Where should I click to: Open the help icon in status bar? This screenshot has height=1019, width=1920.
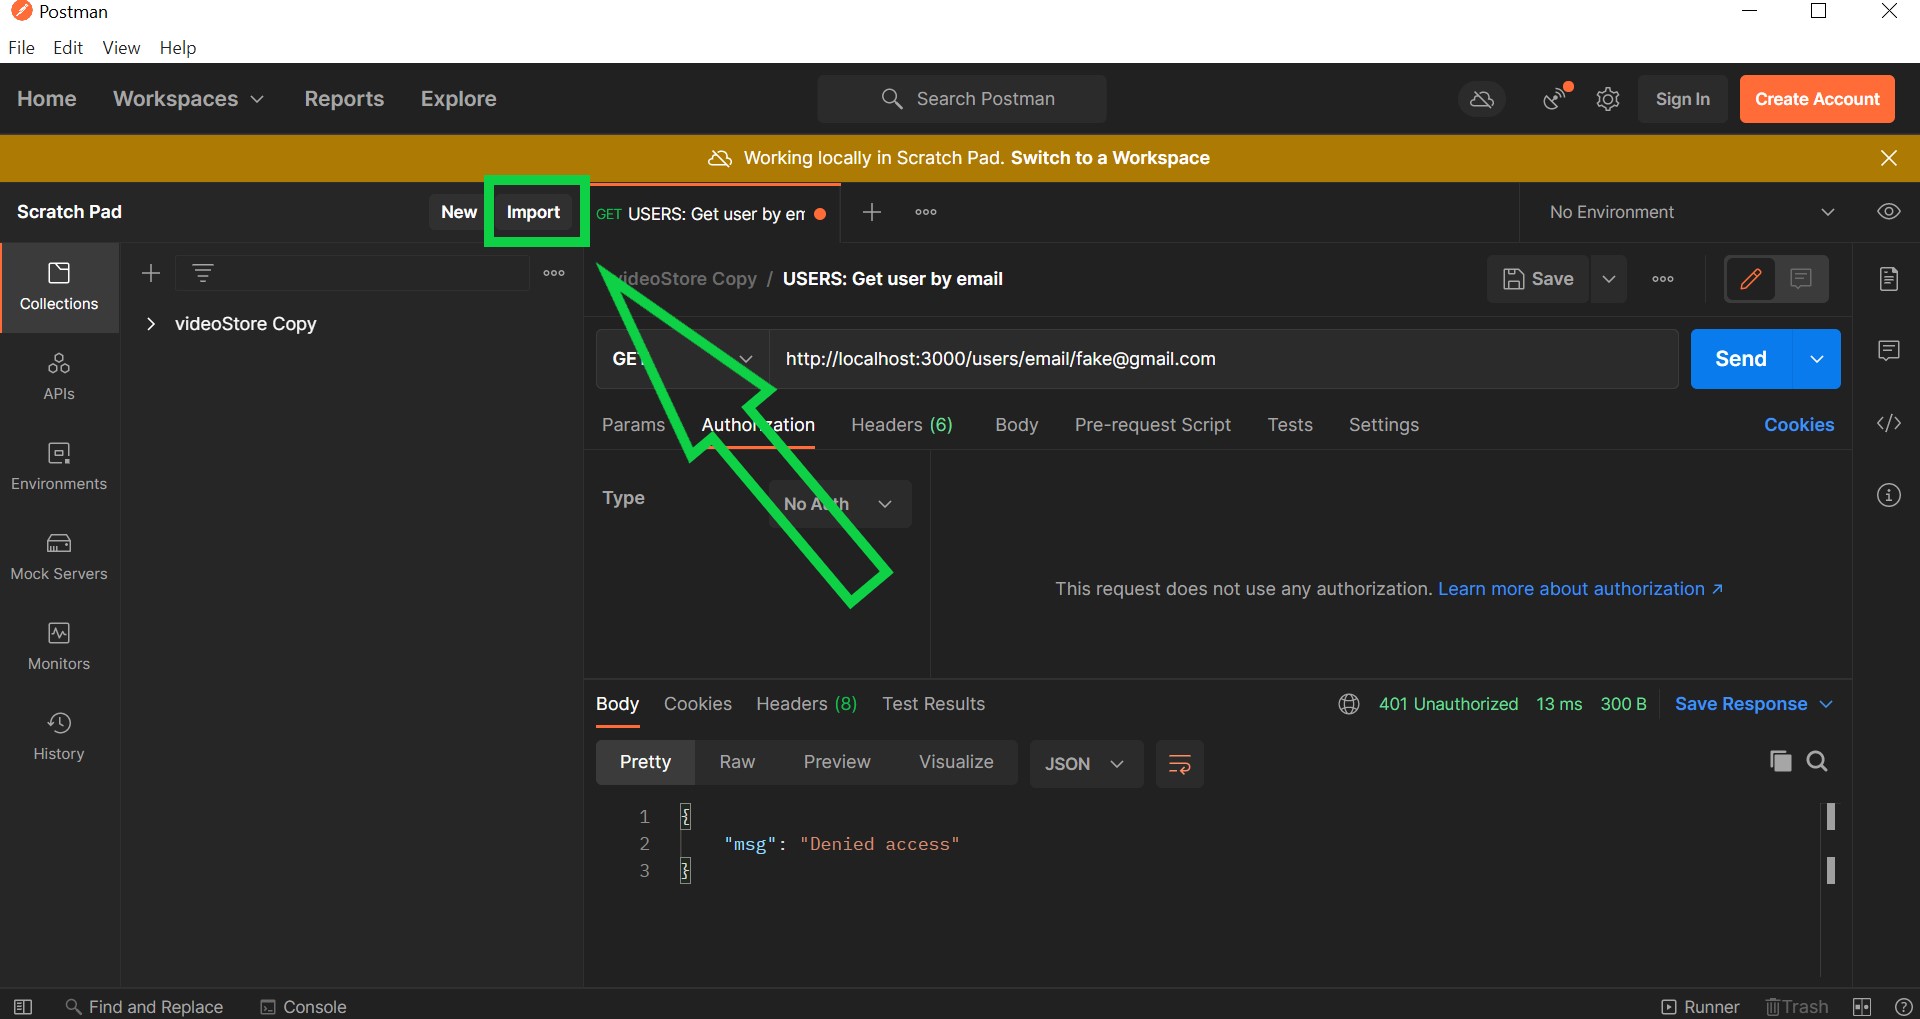tap(1904, 1006)
